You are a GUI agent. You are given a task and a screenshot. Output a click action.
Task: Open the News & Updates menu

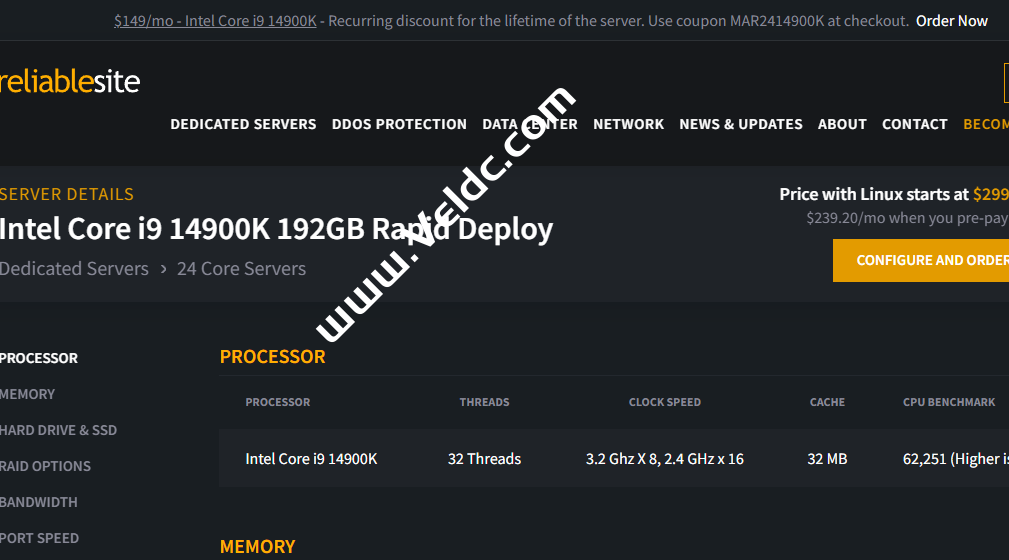[741, 124]
